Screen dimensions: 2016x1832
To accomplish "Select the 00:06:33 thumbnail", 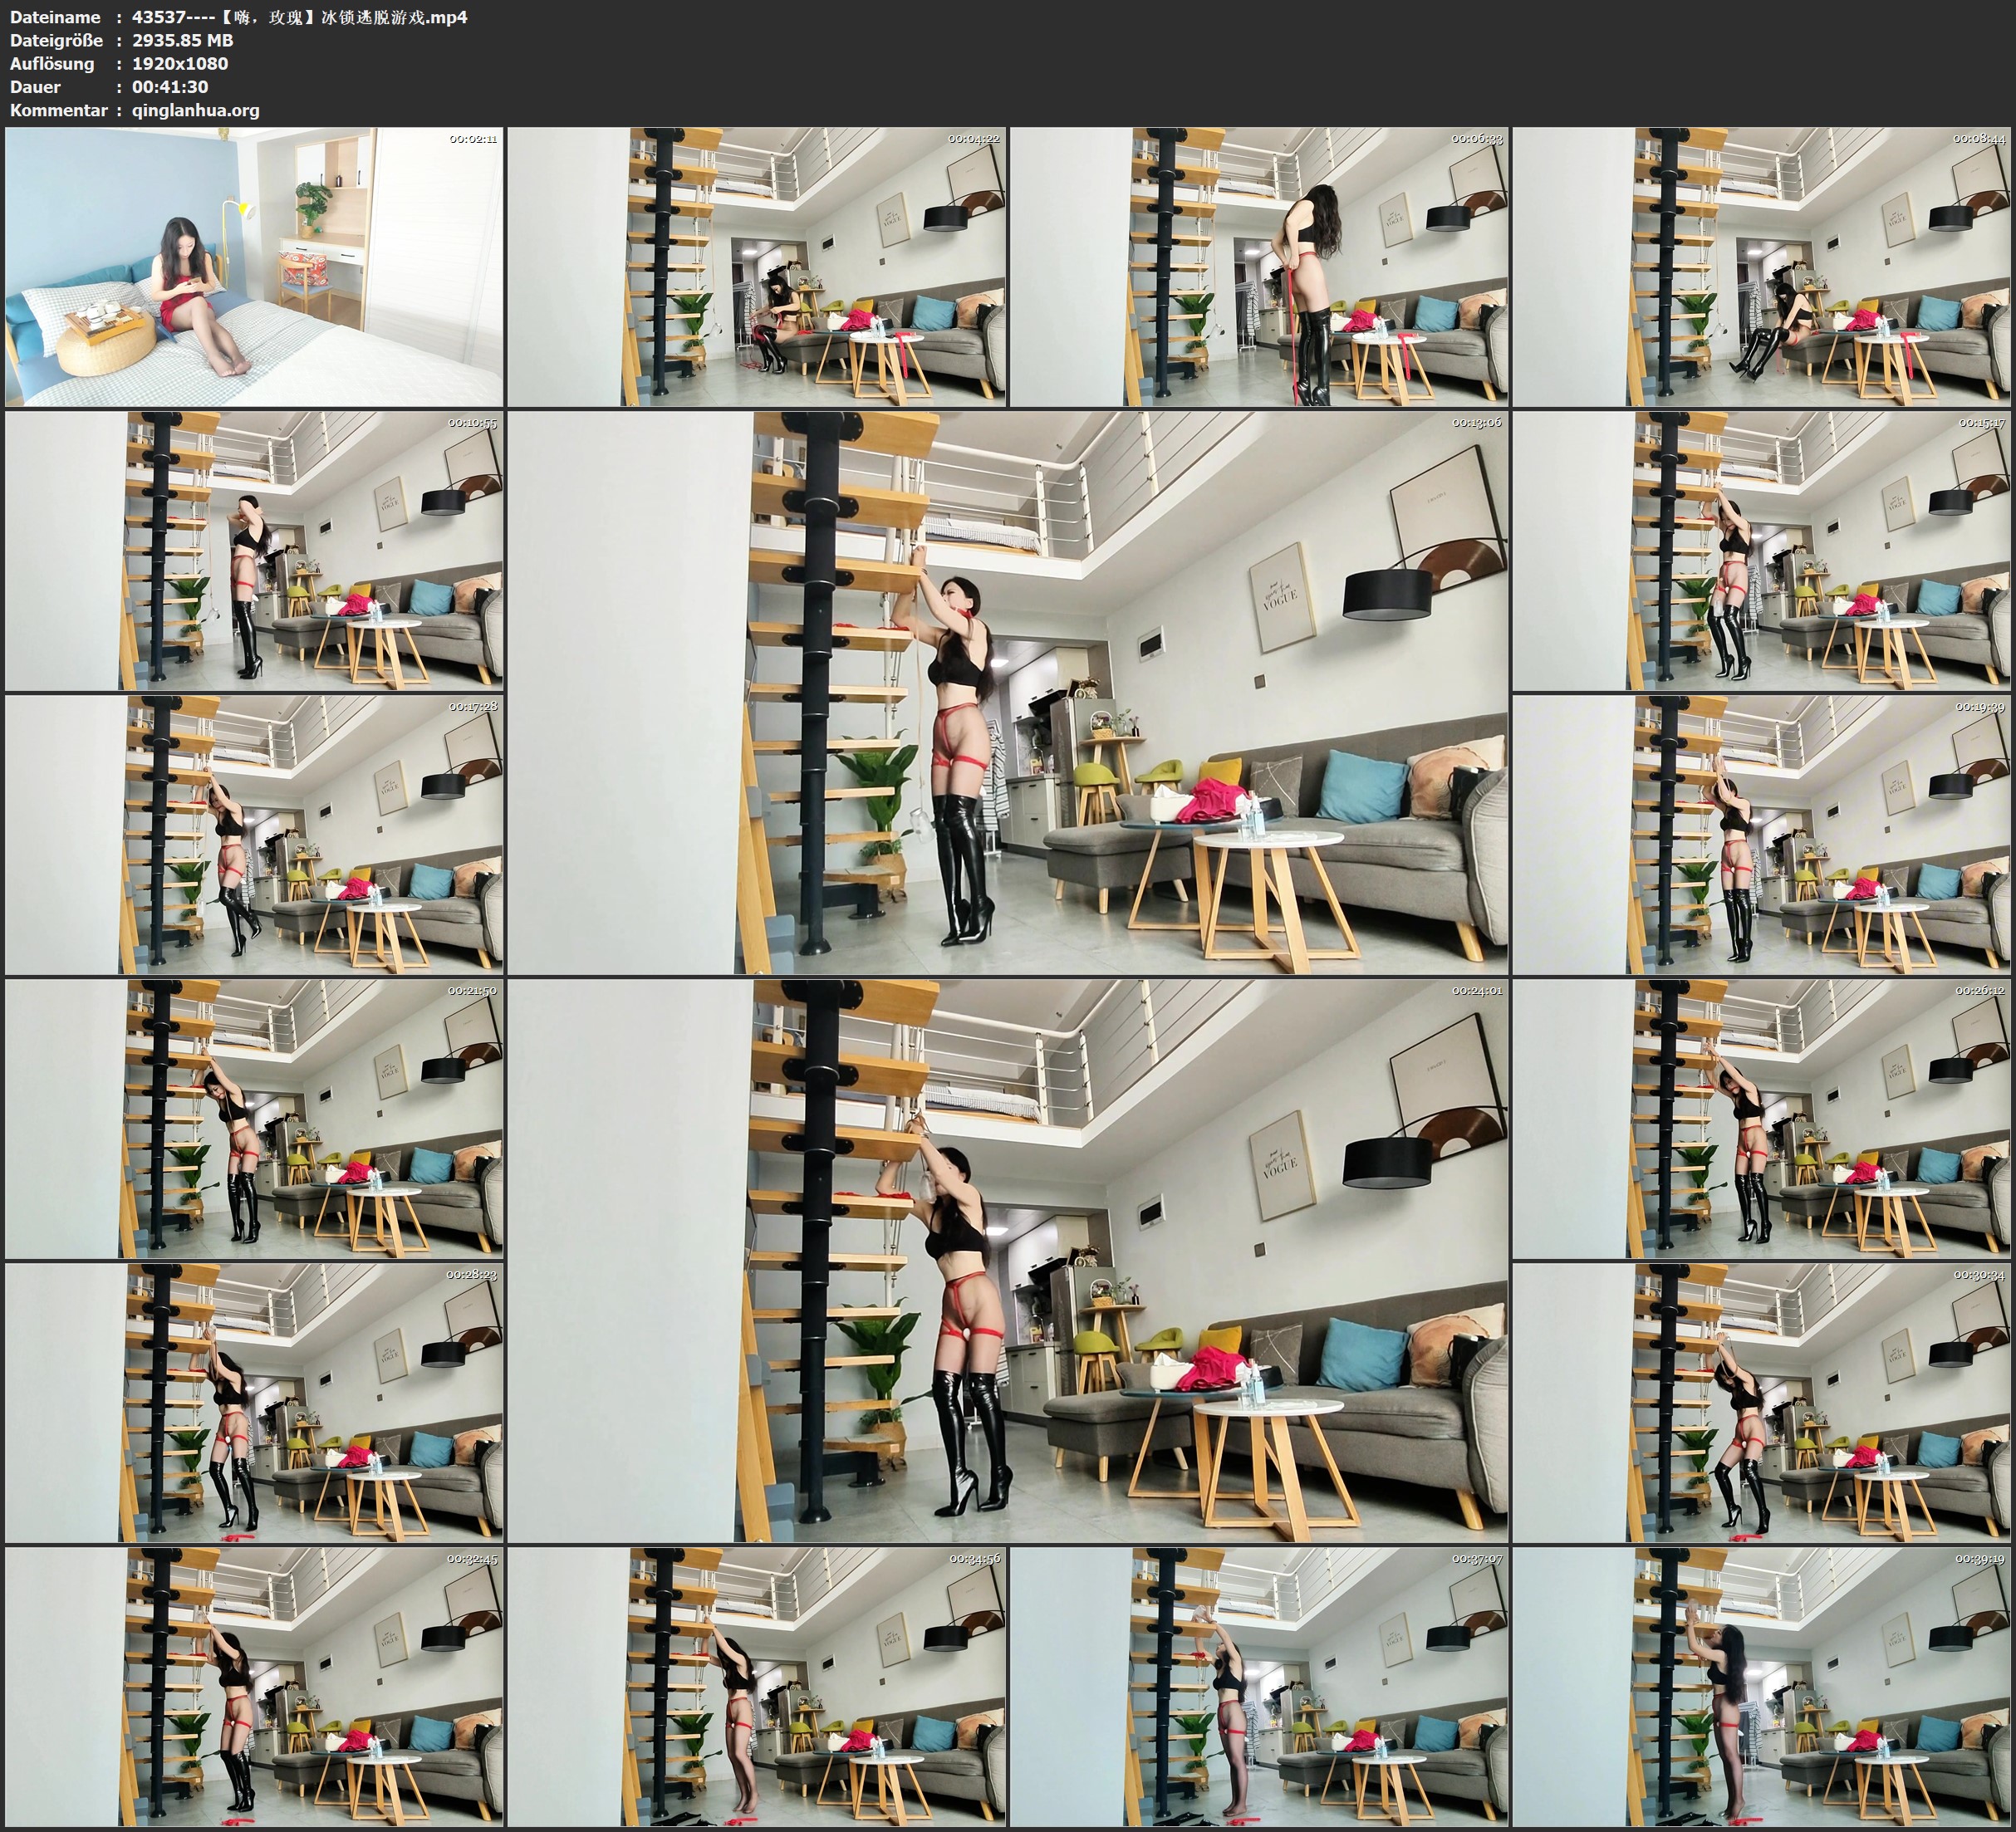I will click(1259, 267).
